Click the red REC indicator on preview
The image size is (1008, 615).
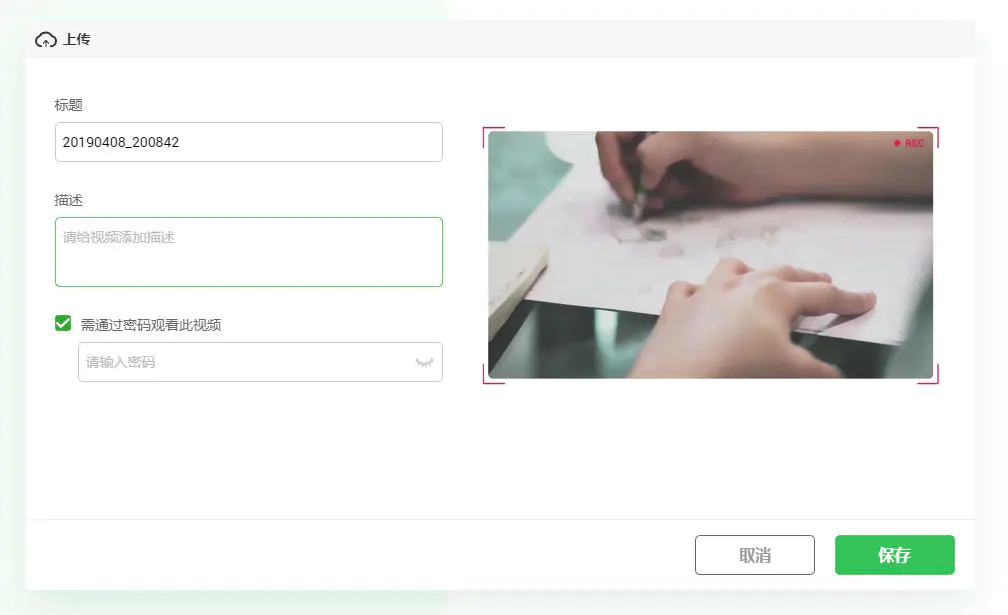coord(908,143)
